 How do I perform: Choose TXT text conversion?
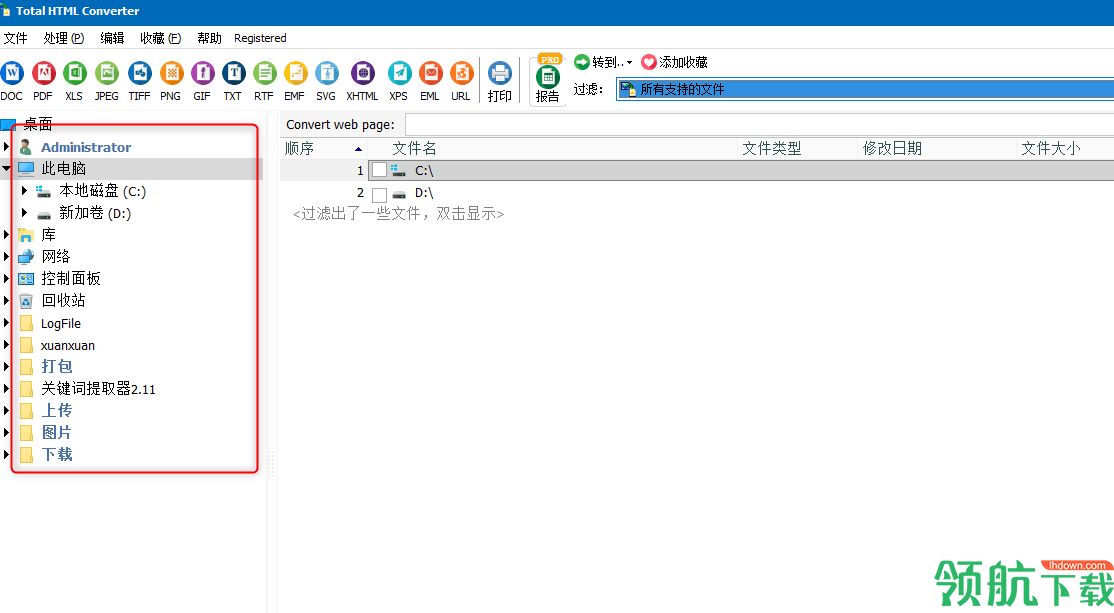(233, 73)
